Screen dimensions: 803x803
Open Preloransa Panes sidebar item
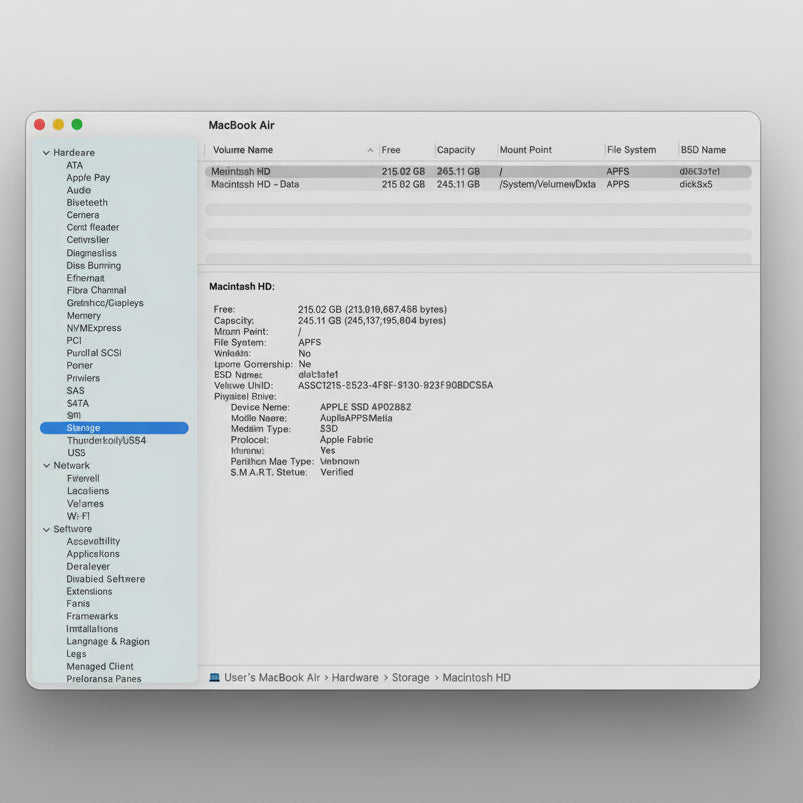coord(103,679)
